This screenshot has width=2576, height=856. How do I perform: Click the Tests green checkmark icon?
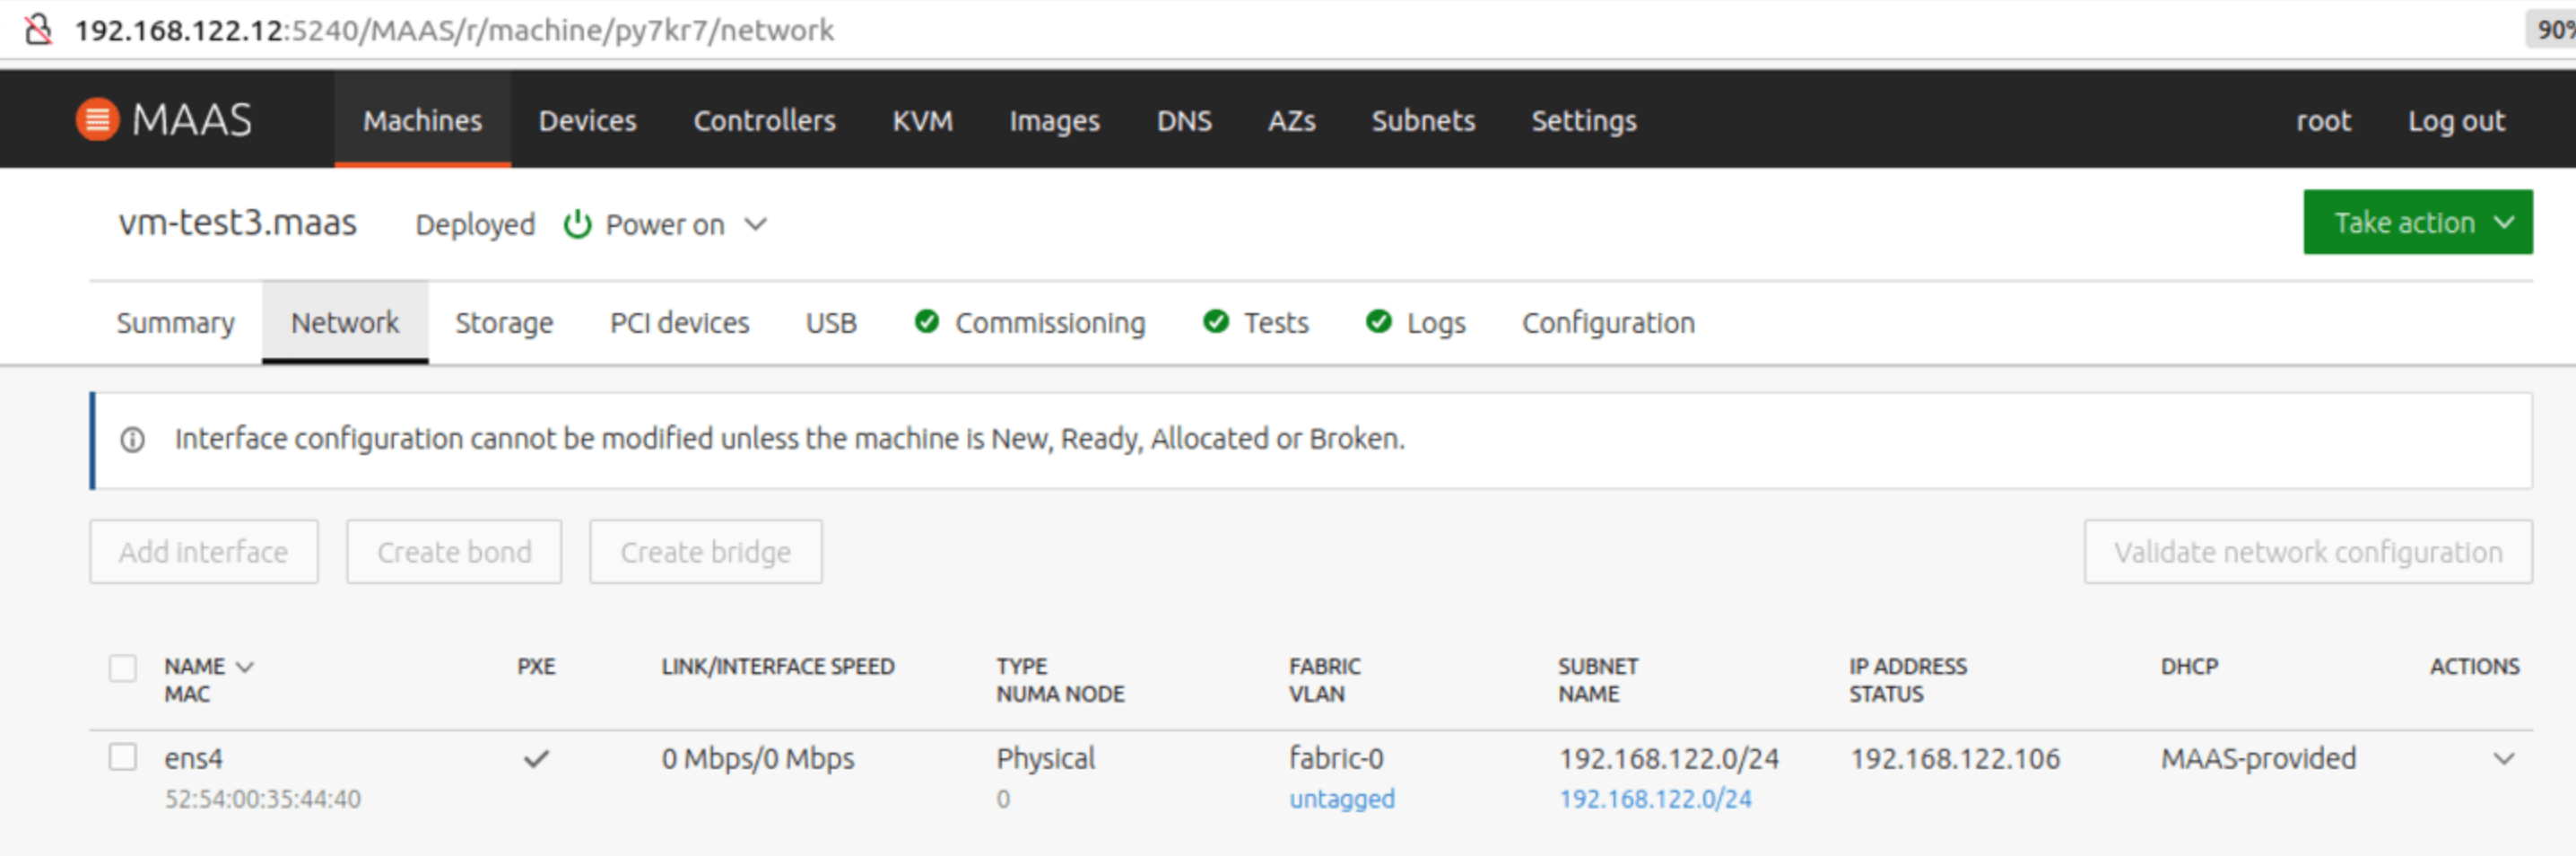[1215, 322]
